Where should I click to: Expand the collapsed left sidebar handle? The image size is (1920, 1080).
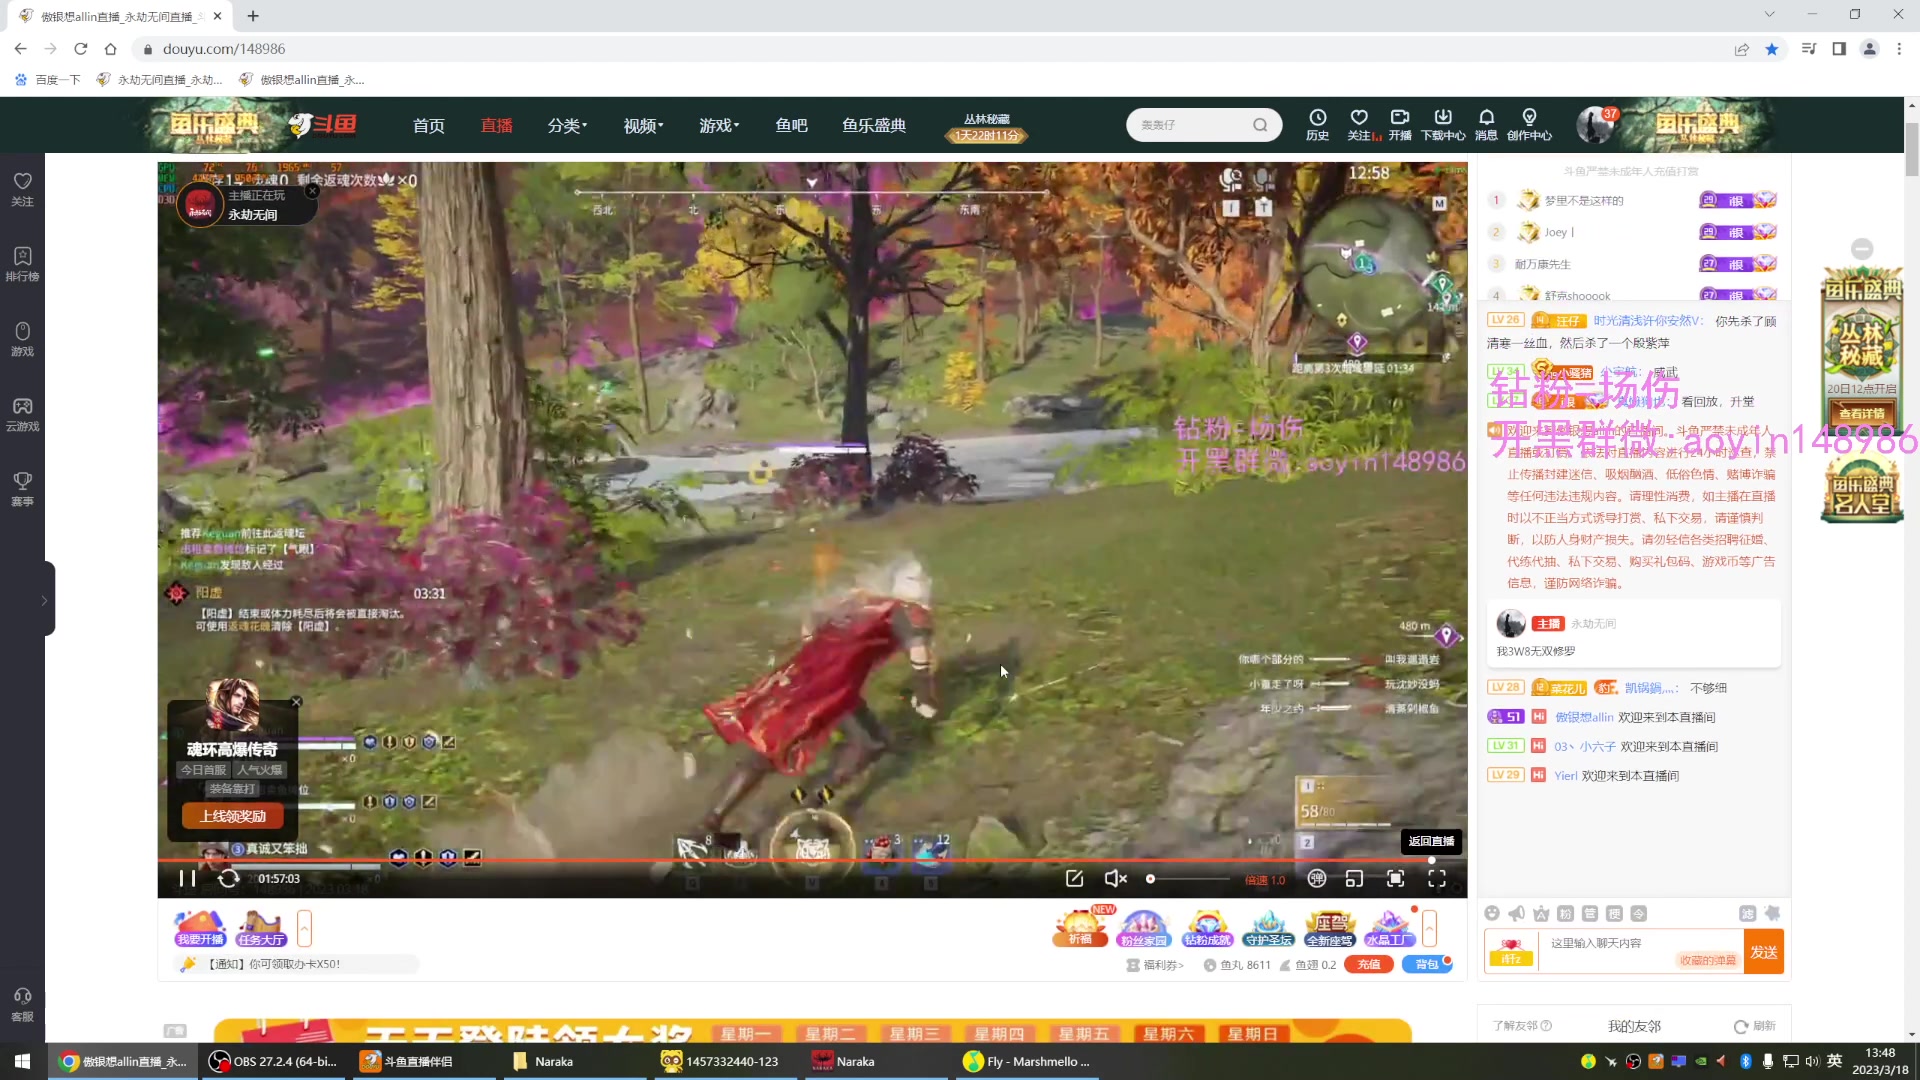[x=46, y=600]
